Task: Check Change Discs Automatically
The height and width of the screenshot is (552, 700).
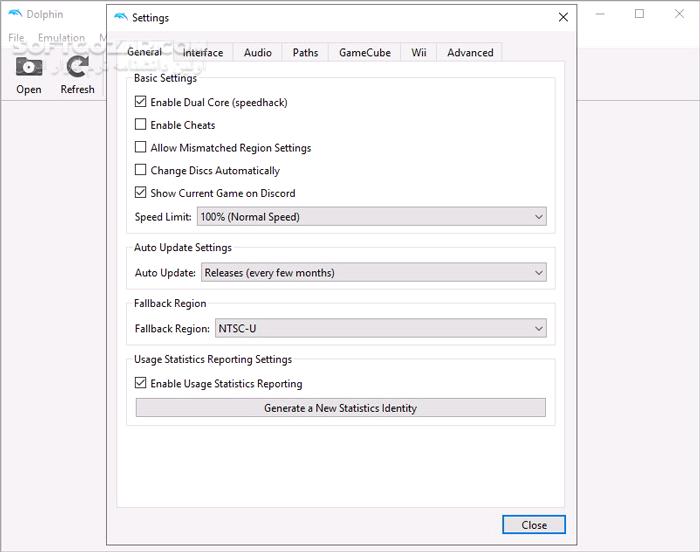Action: click(x=140, y=170)
